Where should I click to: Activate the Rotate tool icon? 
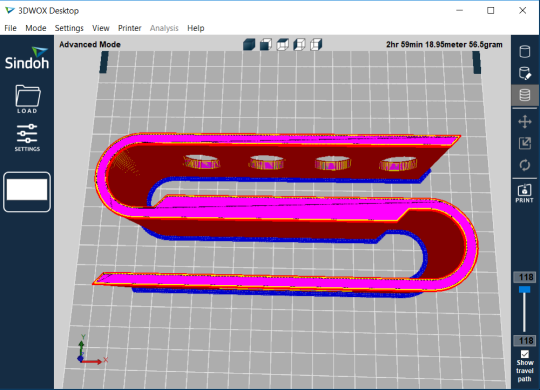point(525,165)
